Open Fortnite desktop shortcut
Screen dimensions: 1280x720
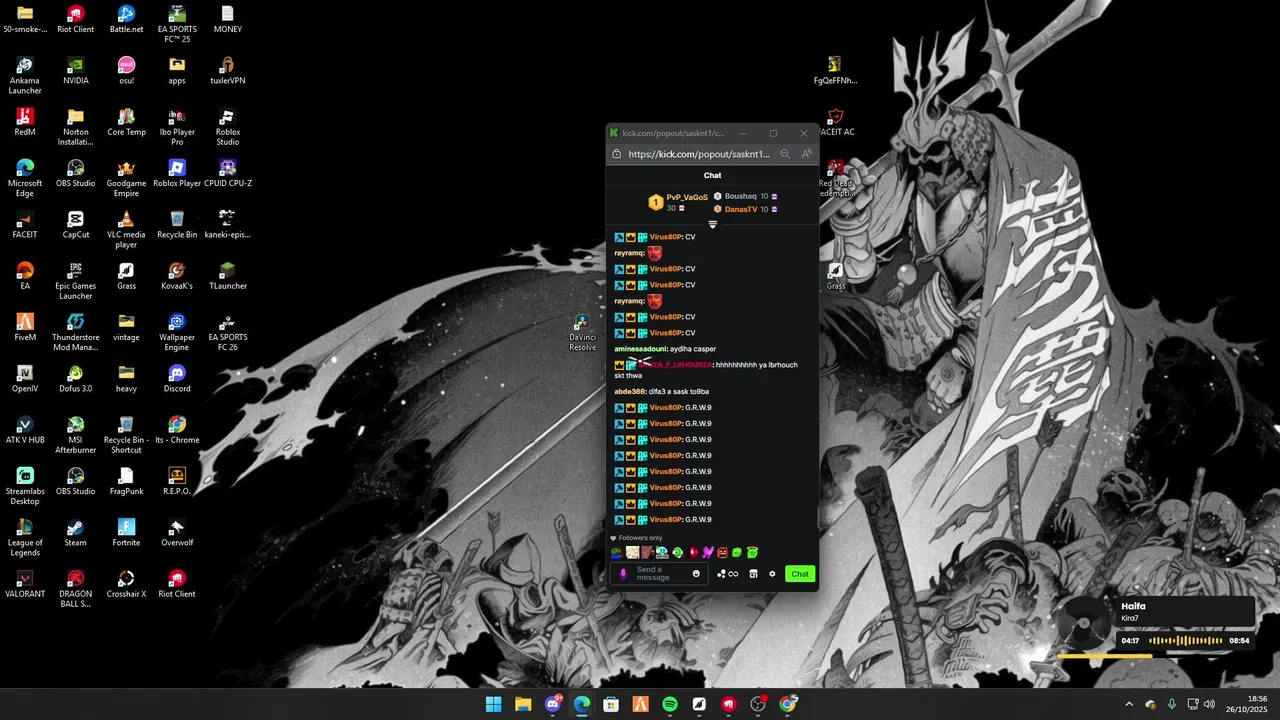tap(126, 533)
